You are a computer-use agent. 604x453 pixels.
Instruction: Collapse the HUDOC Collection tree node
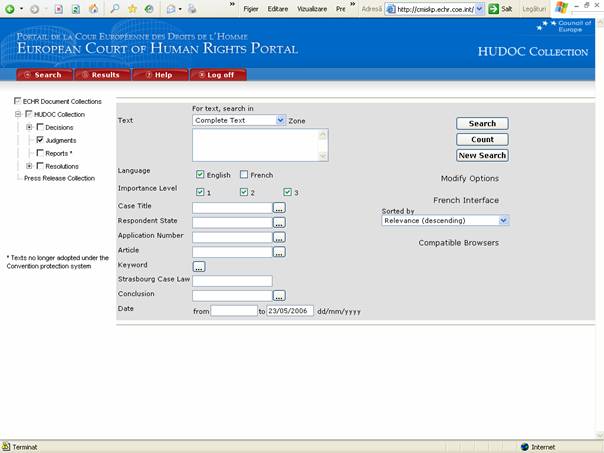[x=18, y=114]
